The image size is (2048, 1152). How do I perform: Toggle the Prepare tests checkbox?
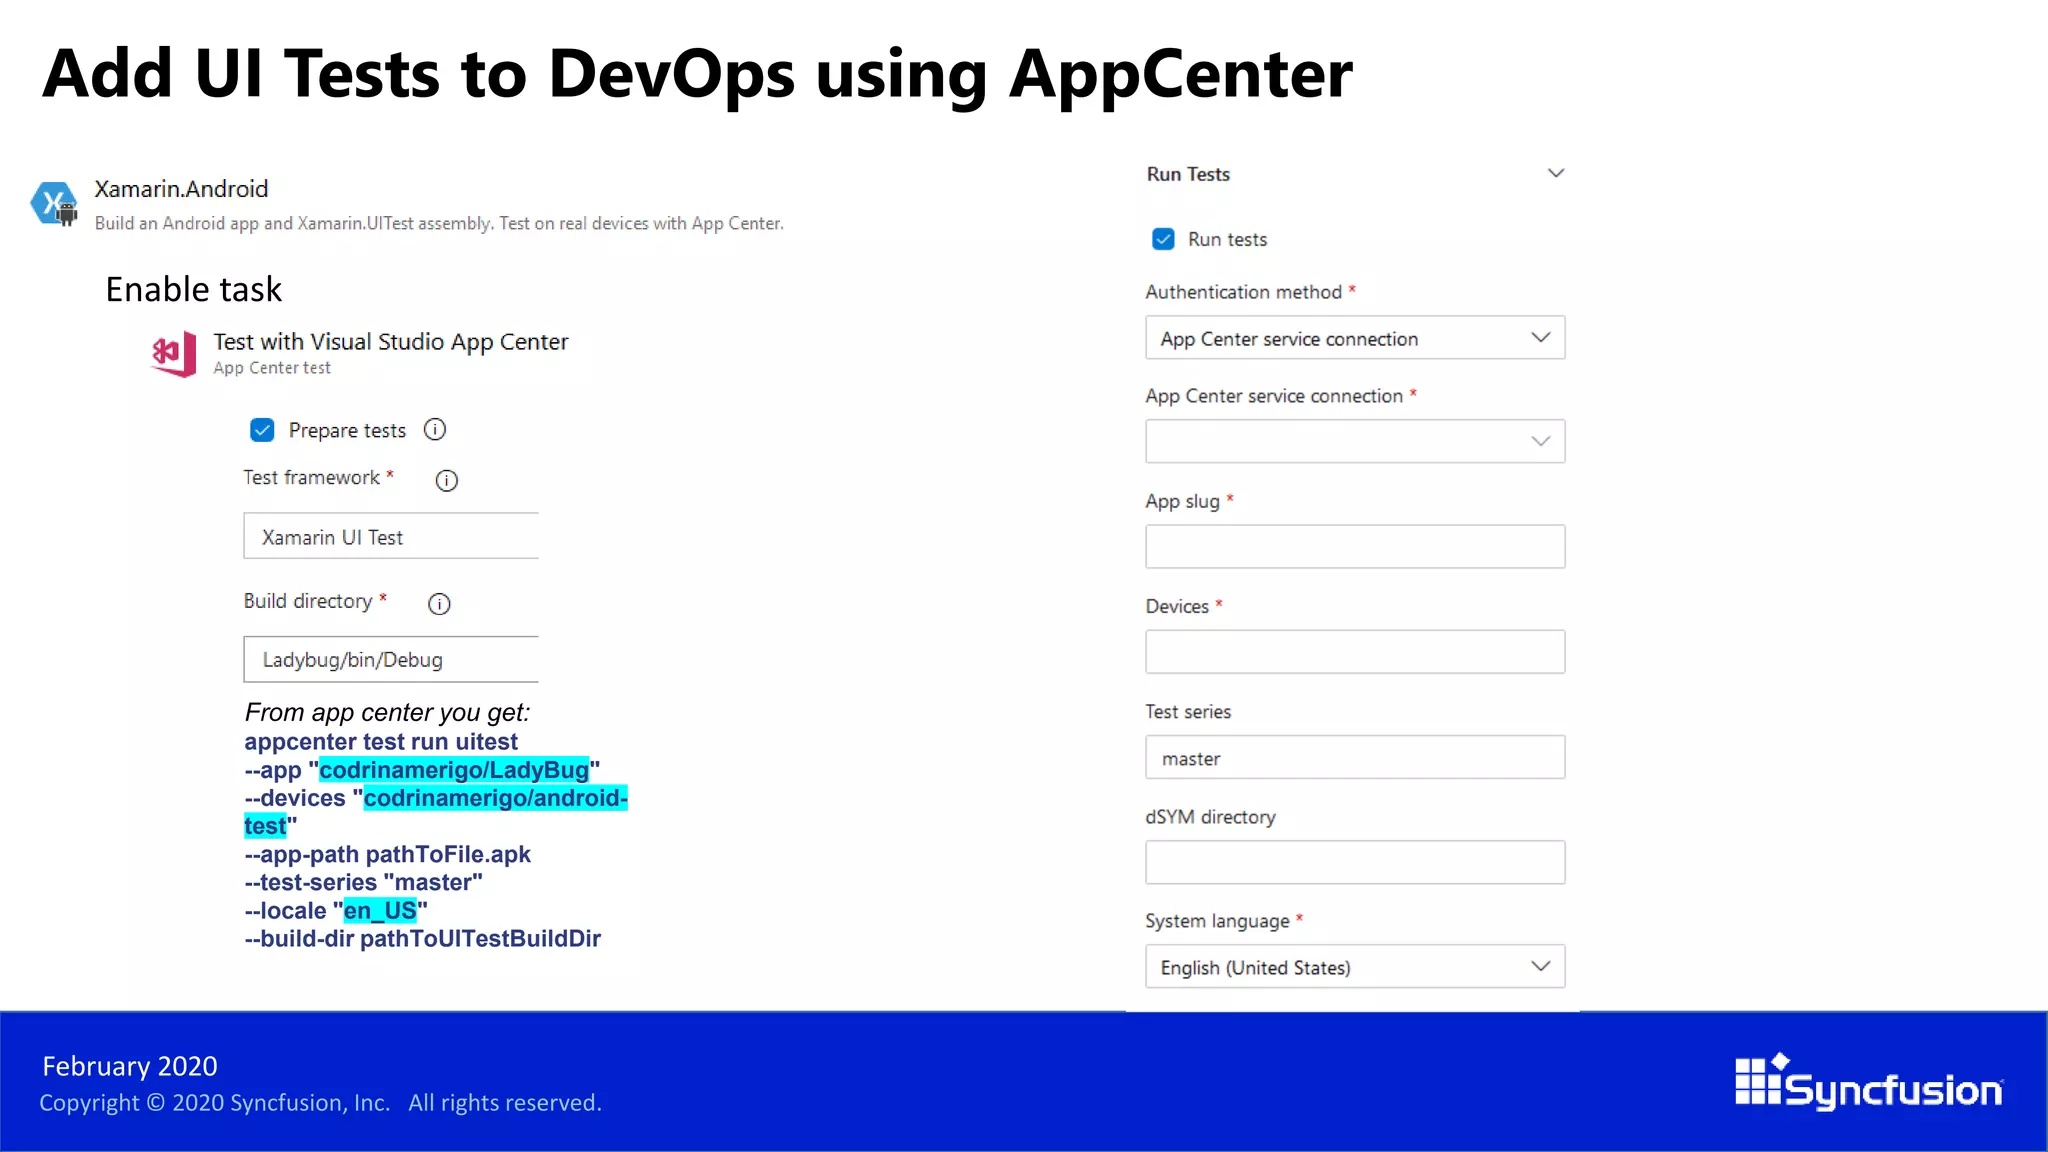[x=262, y=430]
